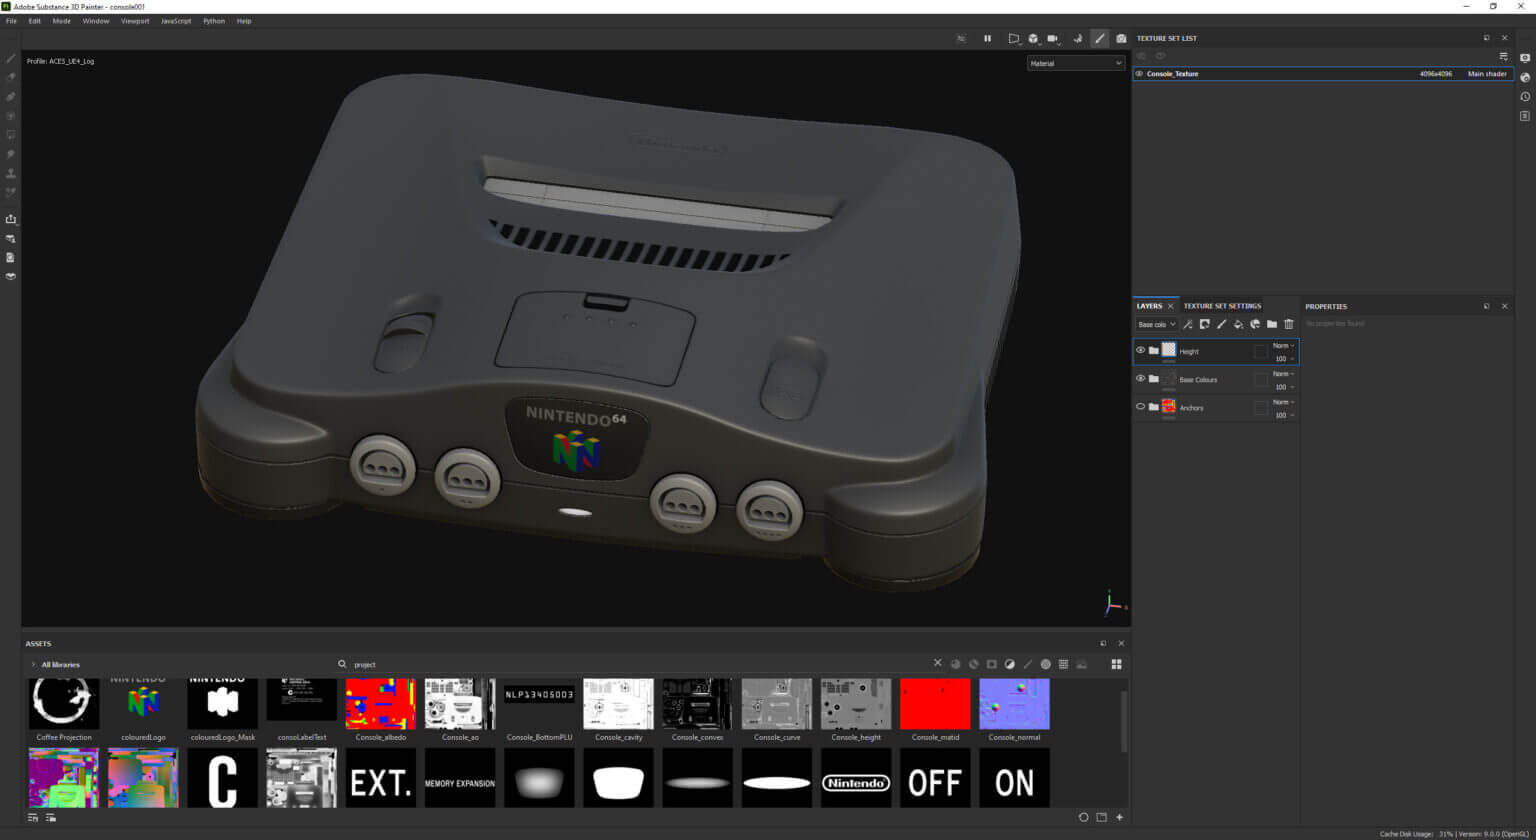This screenshot has width=1536, height=840.
Task: Add a fill layer via bucket icon
Action: (1238, 324)
